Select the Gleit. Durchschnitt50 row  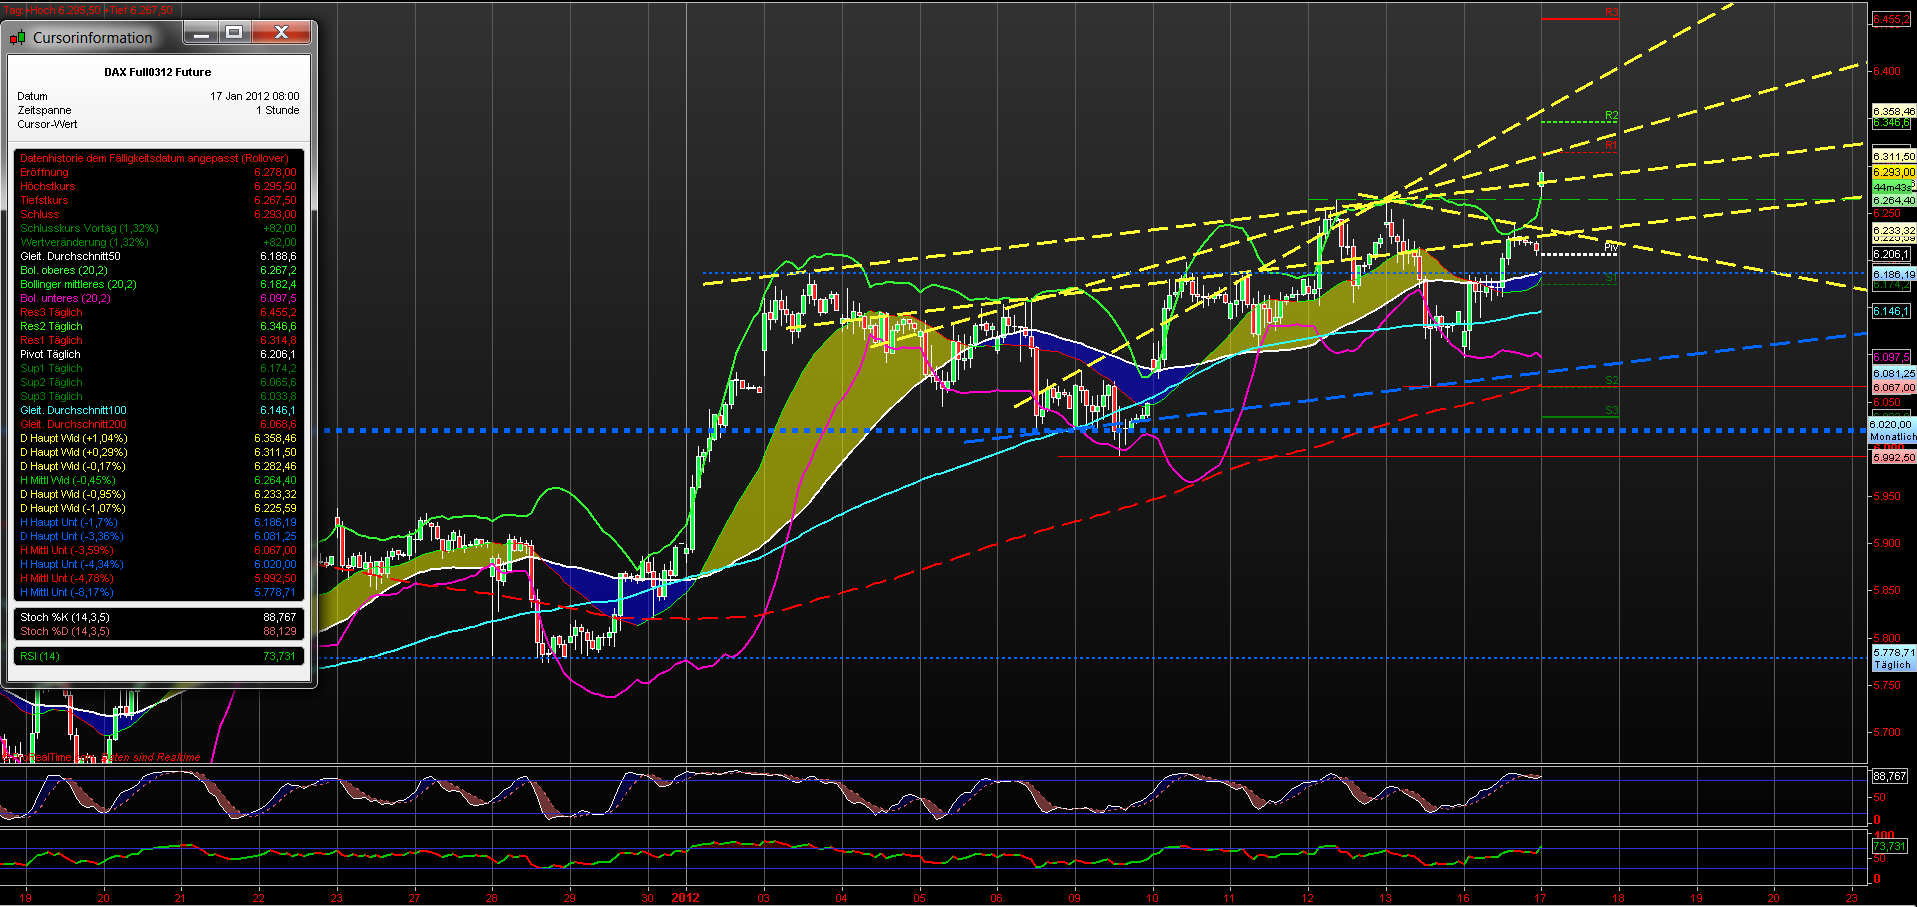click(70, 256)
